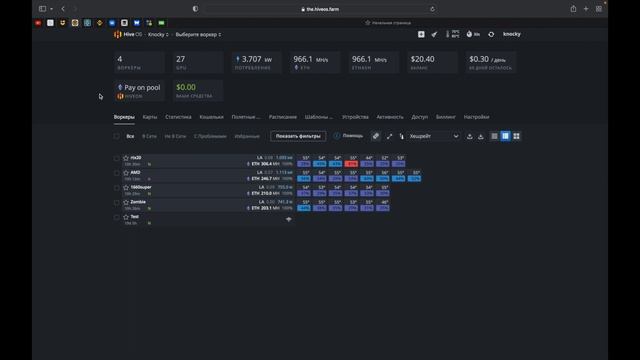Screen dimensions: 640x360
Task: Click the expand arrows icon
Action: (389, 136)
